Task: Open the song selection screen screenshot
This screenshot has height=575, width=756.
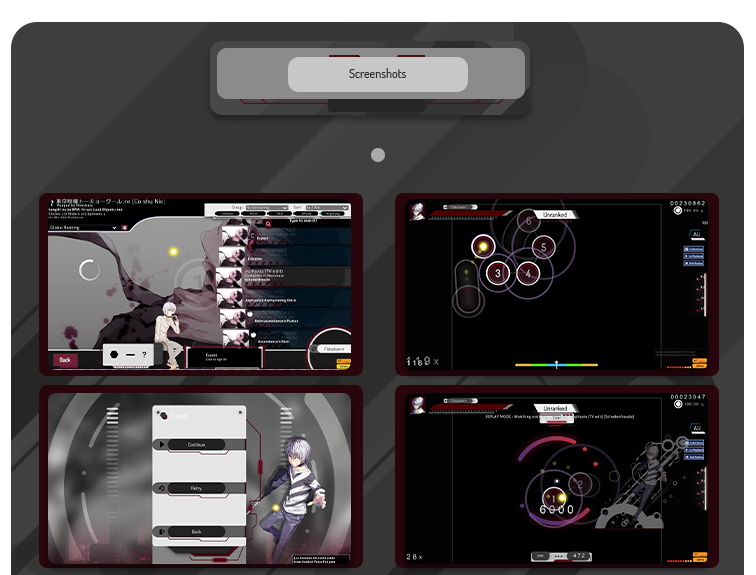Action: click(x=201, y=284)
